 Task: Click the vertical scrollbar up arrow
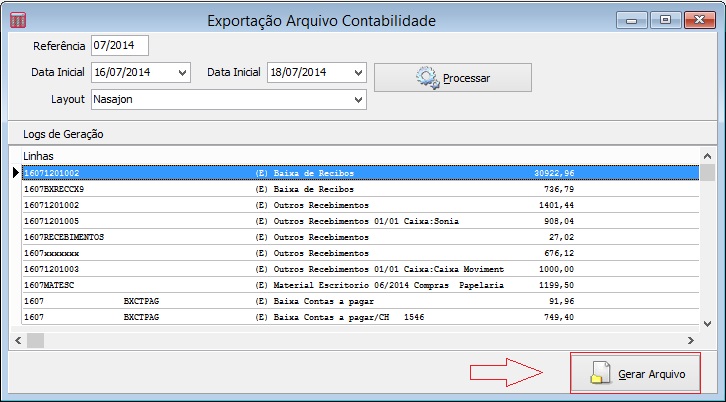[707, 156]
